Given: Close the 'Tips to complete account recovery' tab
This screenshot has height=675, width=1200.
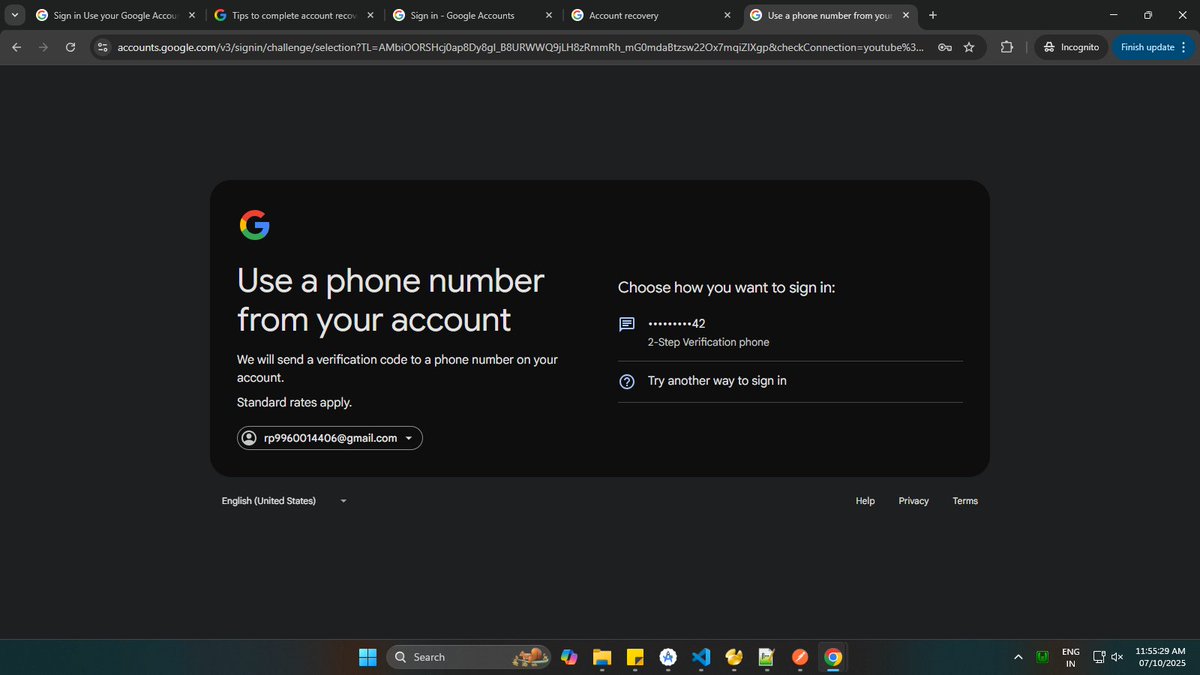Looking at the screenshot, I should 370,15.
